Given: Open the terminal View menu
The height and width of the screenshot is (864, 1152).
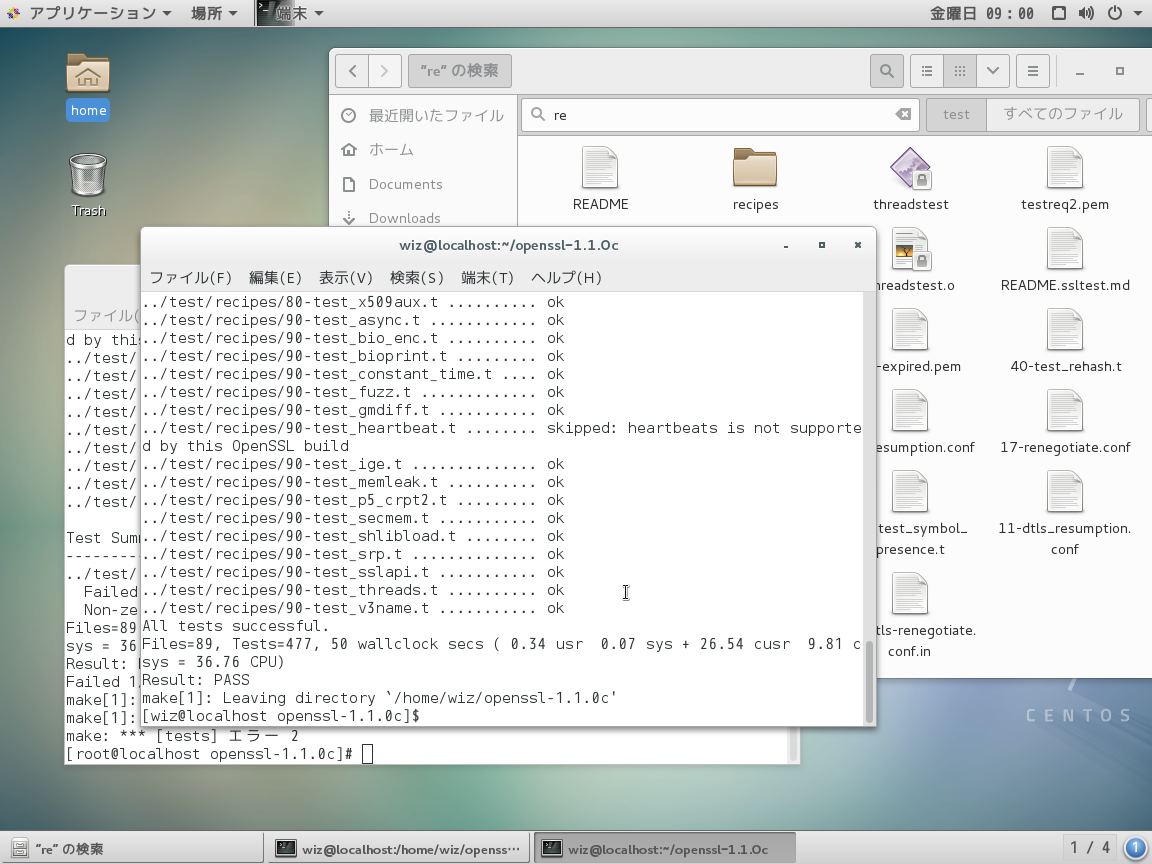Looking at the screenshot, I should pos(345,278).
